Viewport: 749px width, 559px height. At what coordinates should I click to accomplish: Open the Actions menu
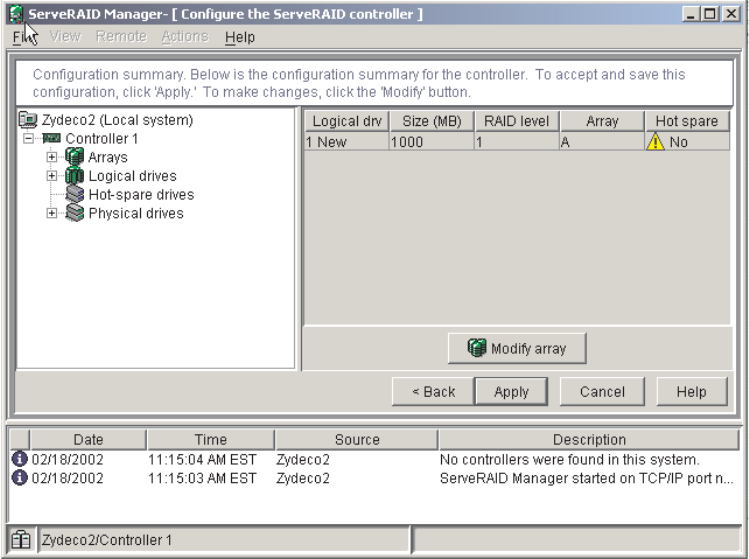point(185,36)
